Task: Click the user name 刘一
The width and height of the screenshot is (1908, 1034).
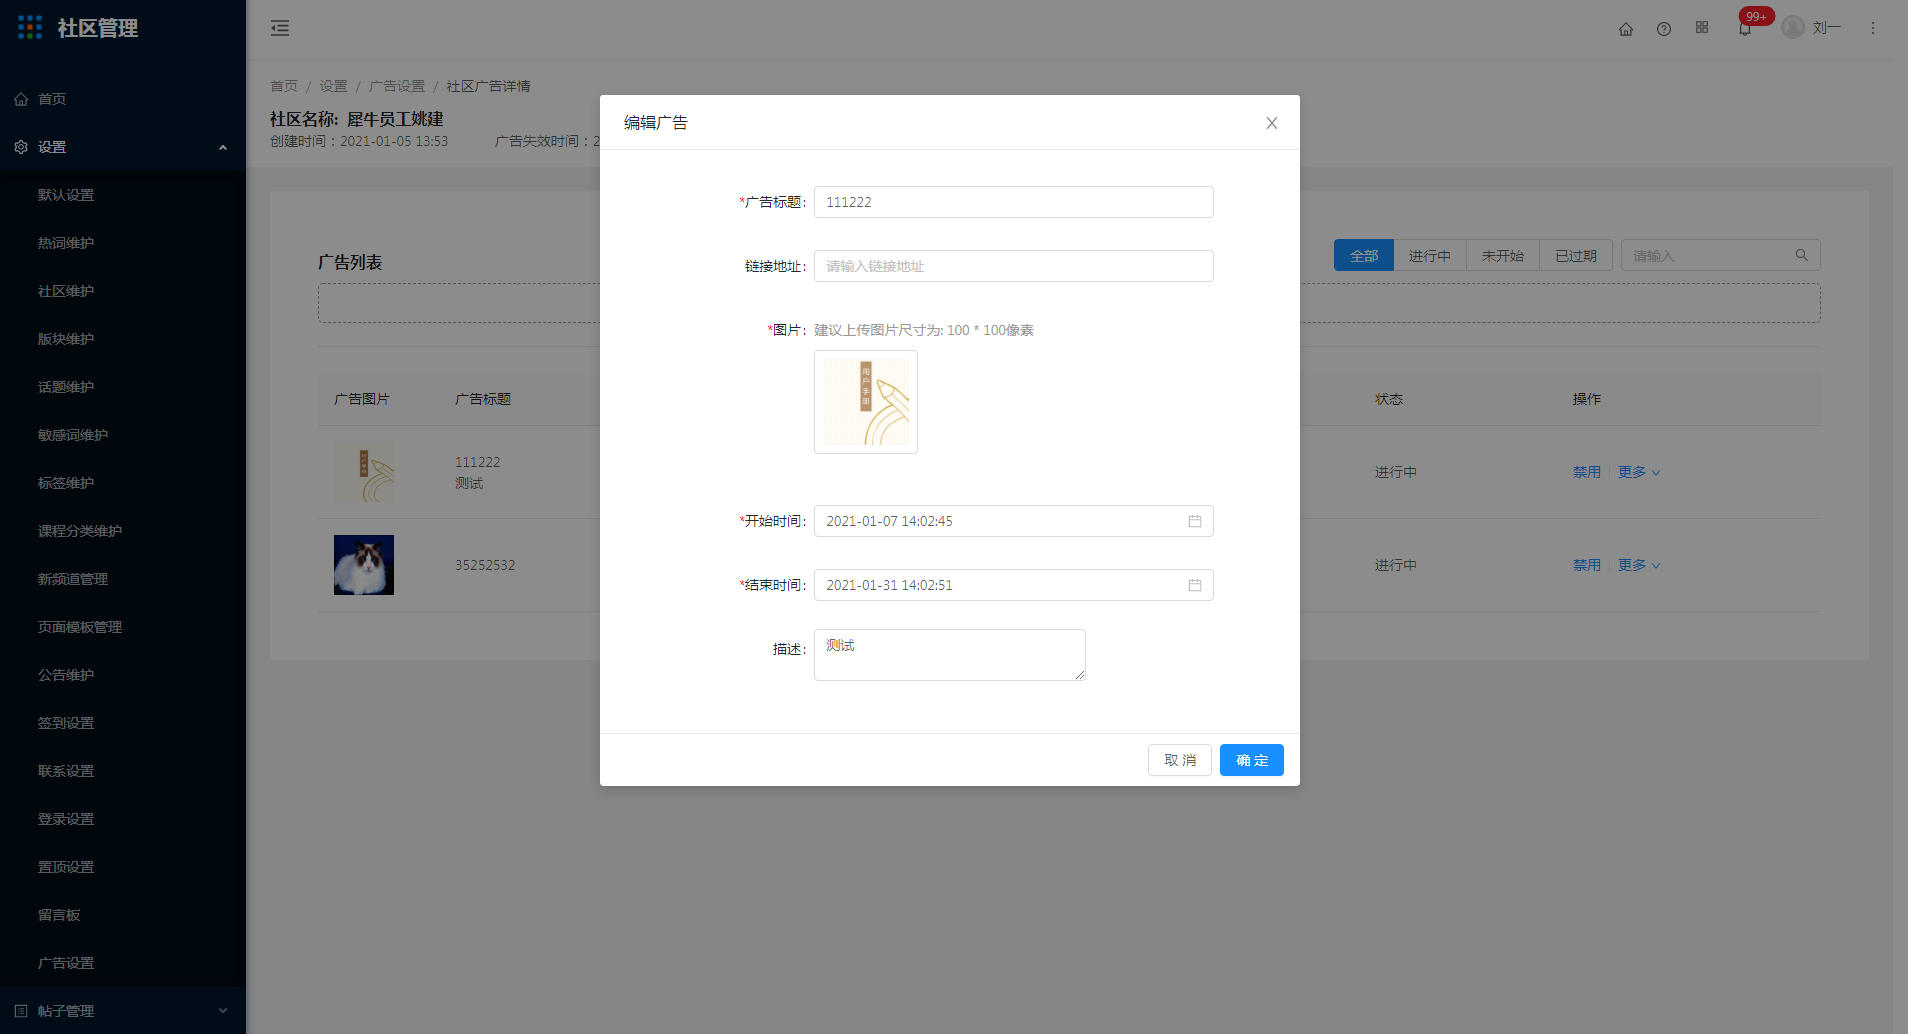Action: click(1826, 28)
